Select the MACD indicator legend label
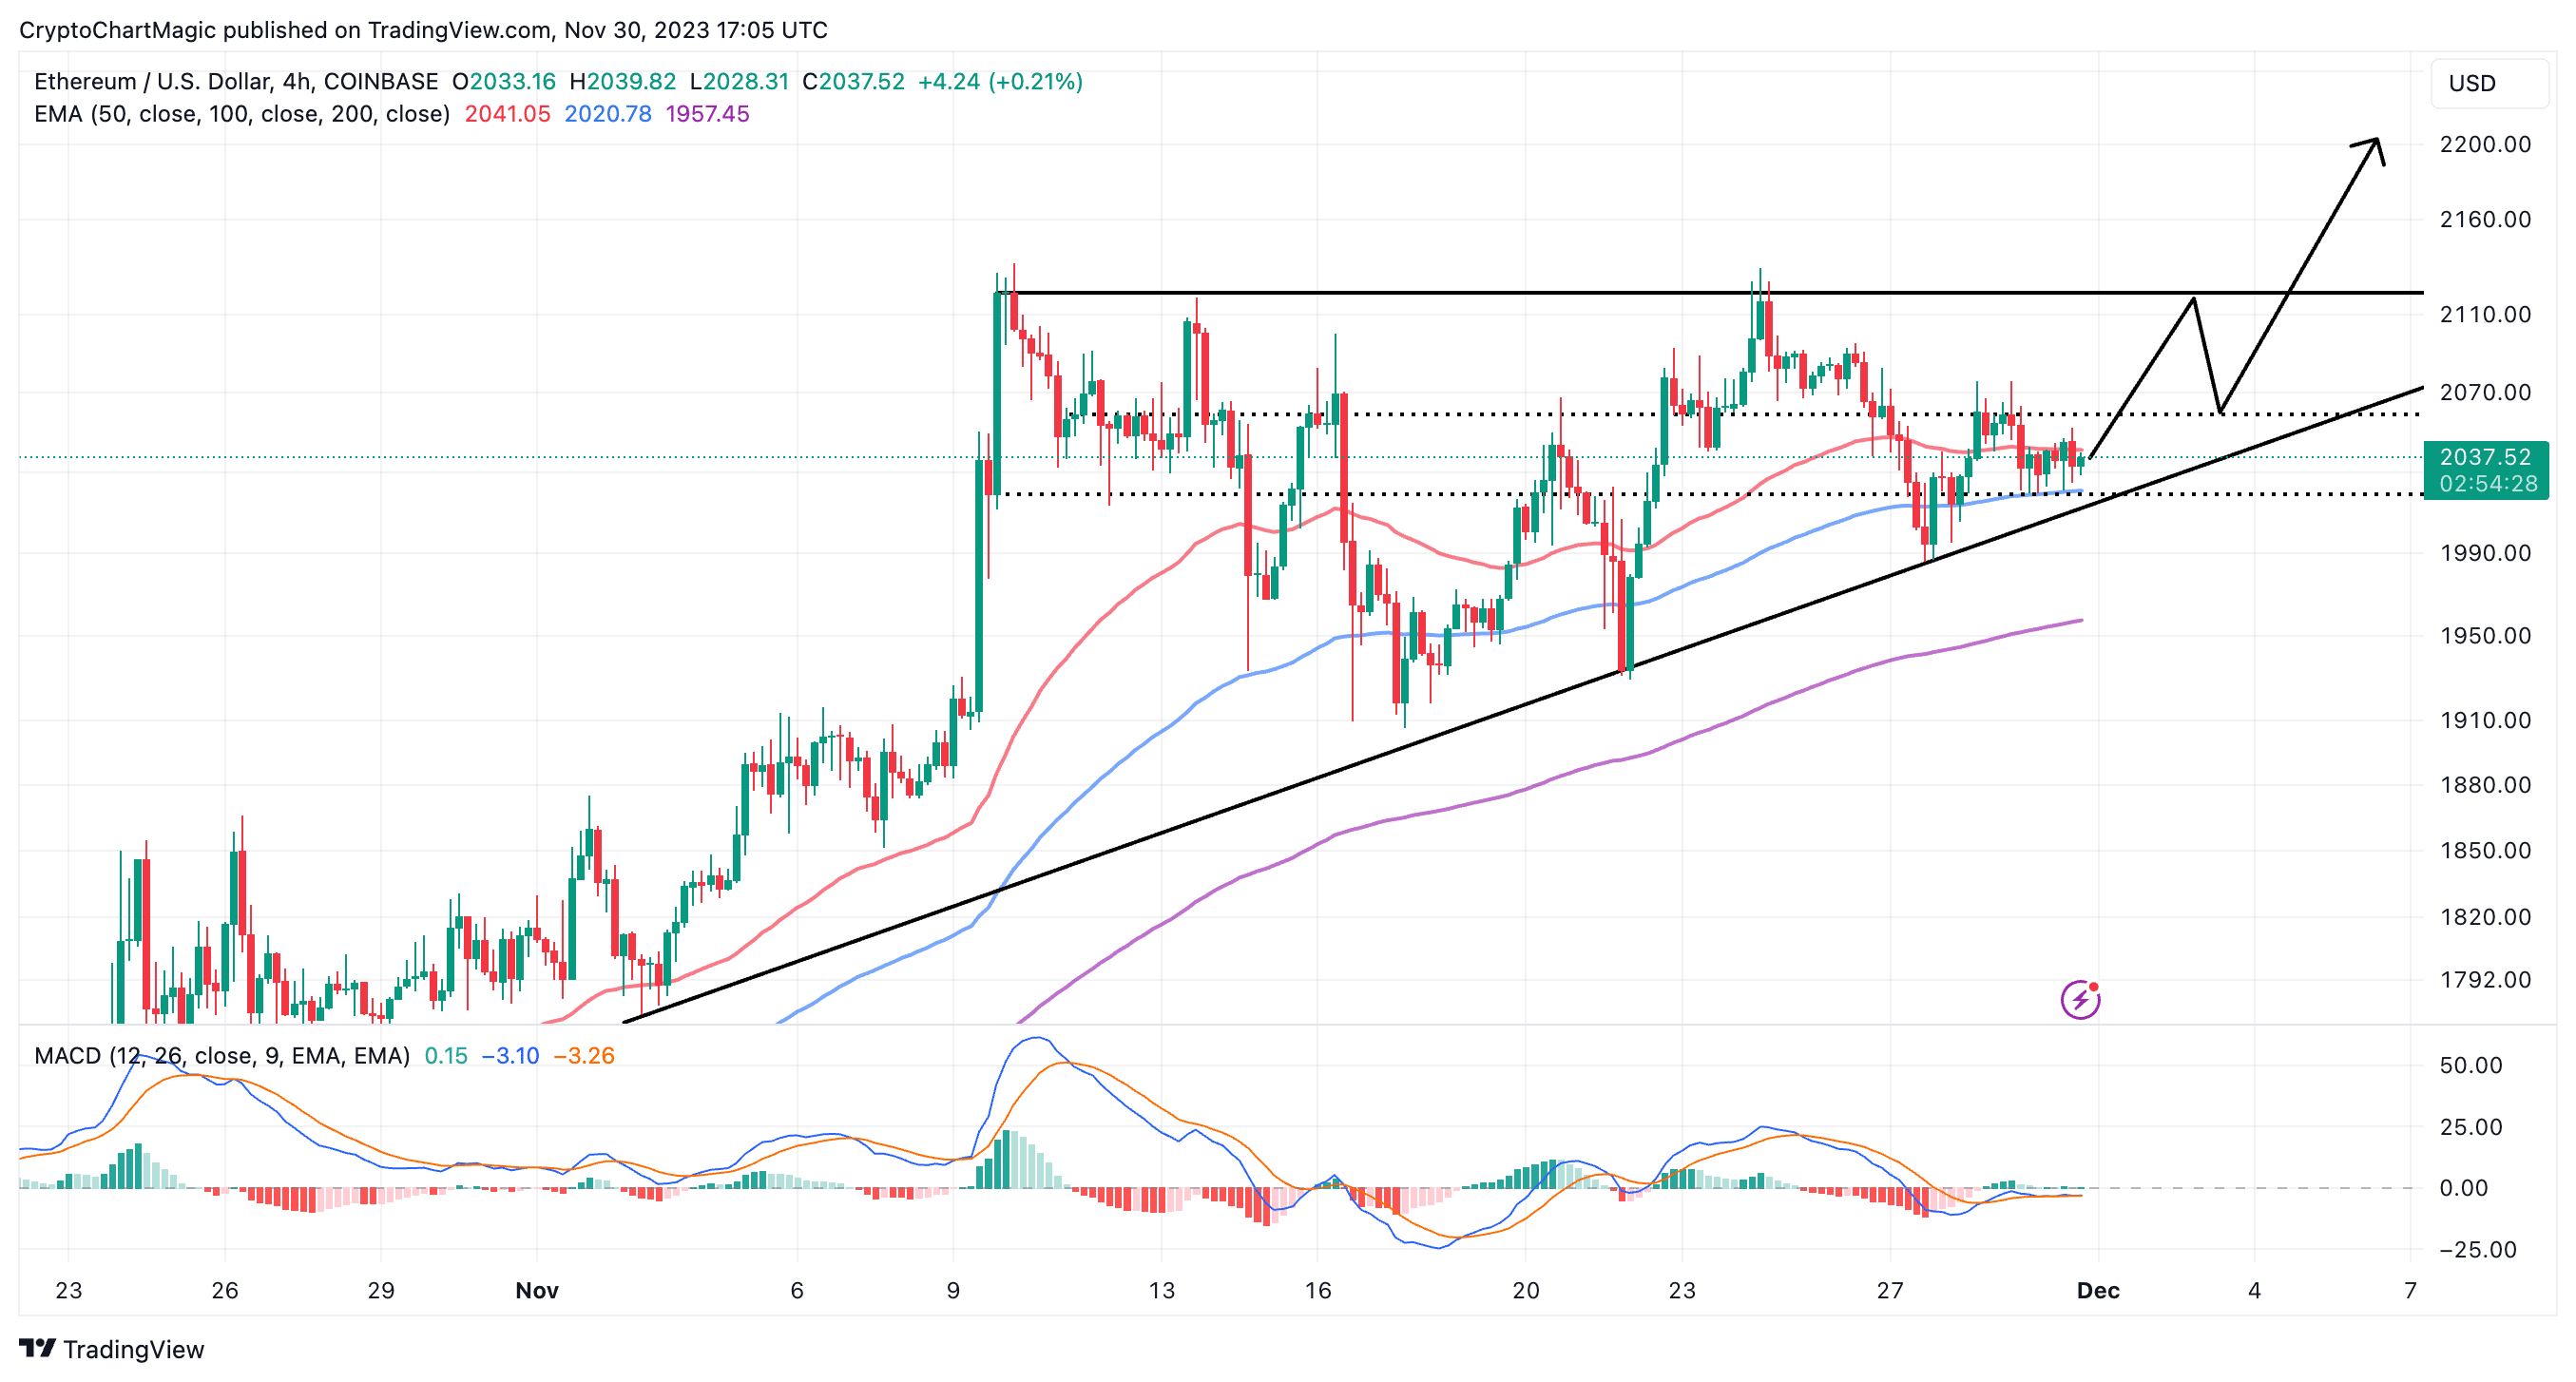 pyautogui.click(x=222, y=1056)
